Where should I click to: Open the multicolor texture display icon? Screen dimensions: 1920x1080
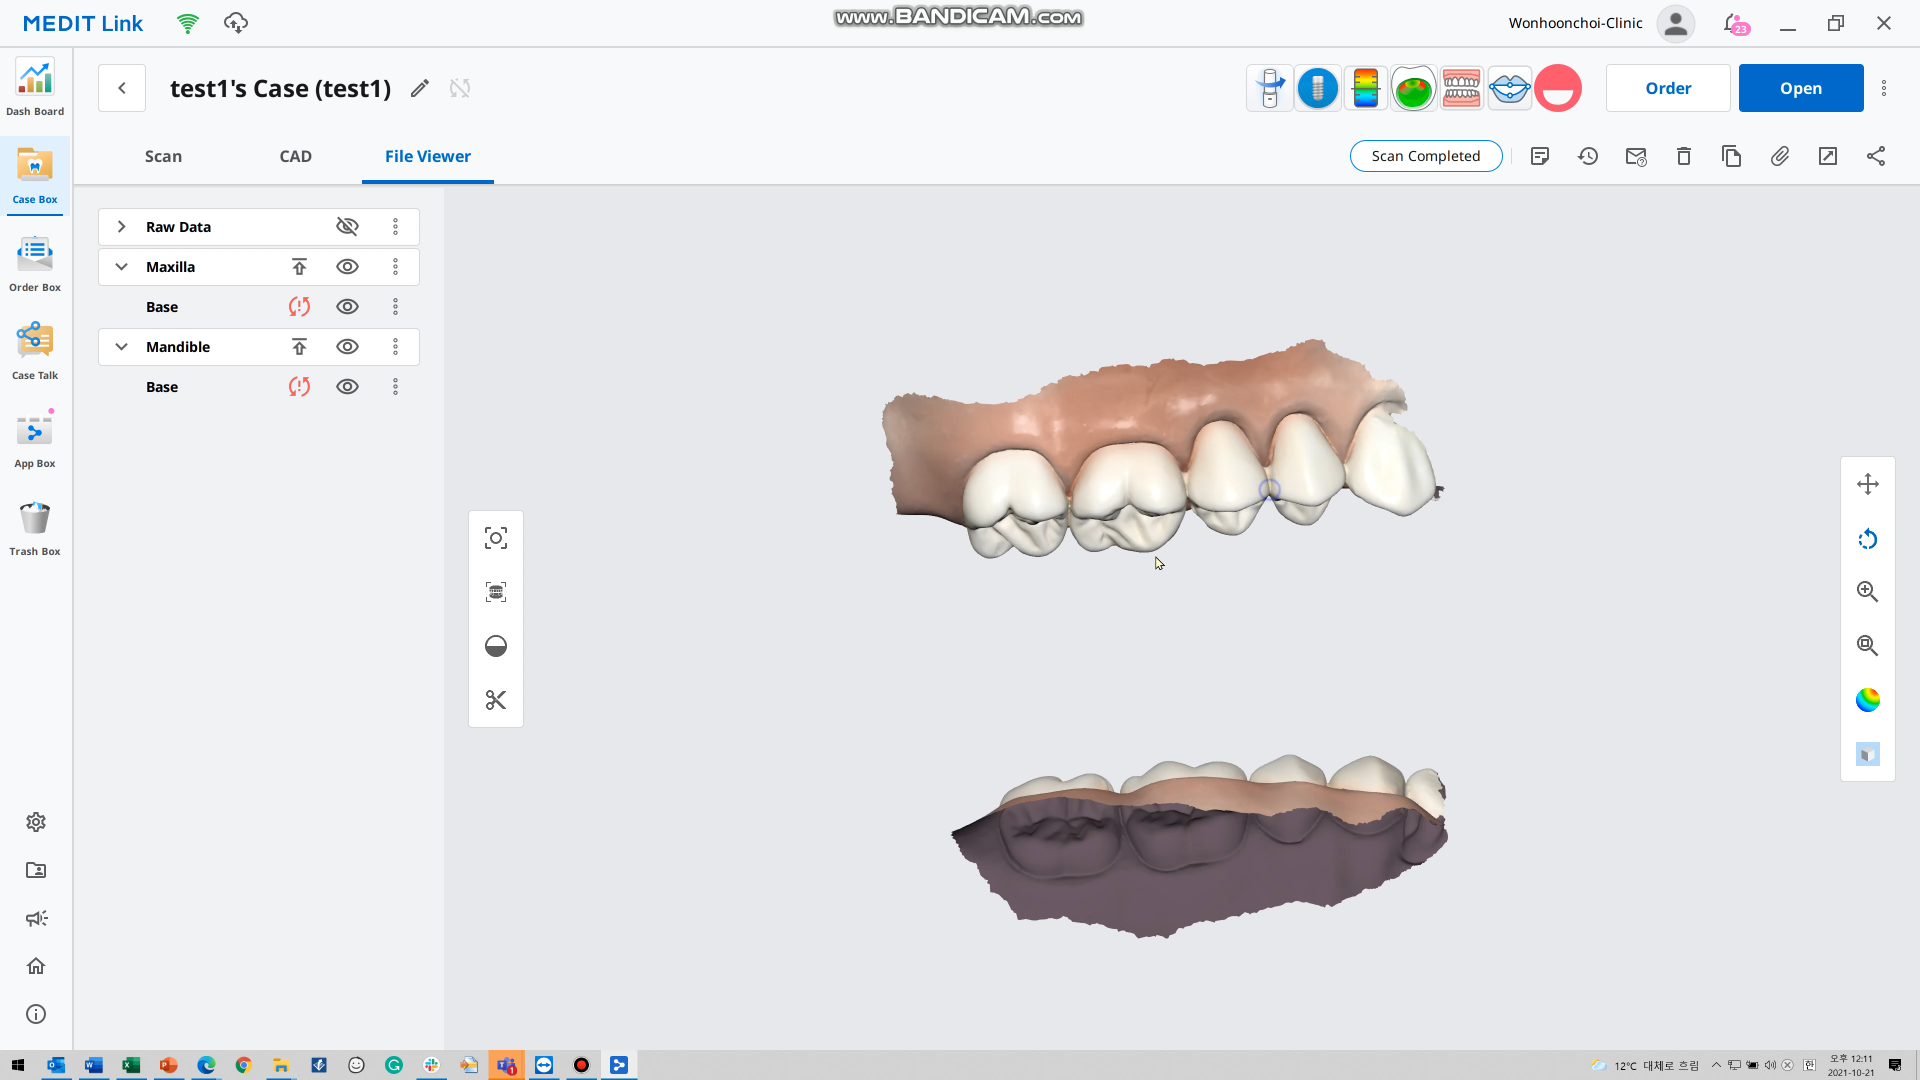1867,700
